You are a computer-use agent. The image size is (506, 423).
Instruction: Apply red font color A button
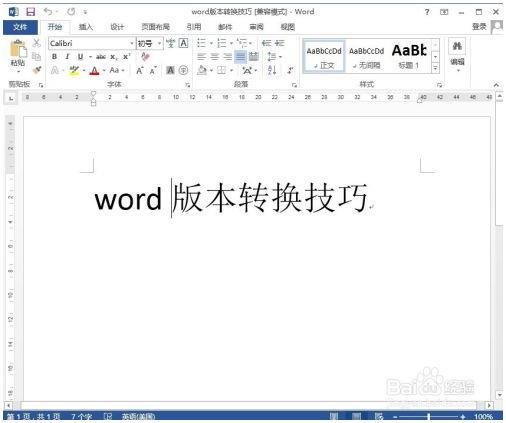(95, 70)
